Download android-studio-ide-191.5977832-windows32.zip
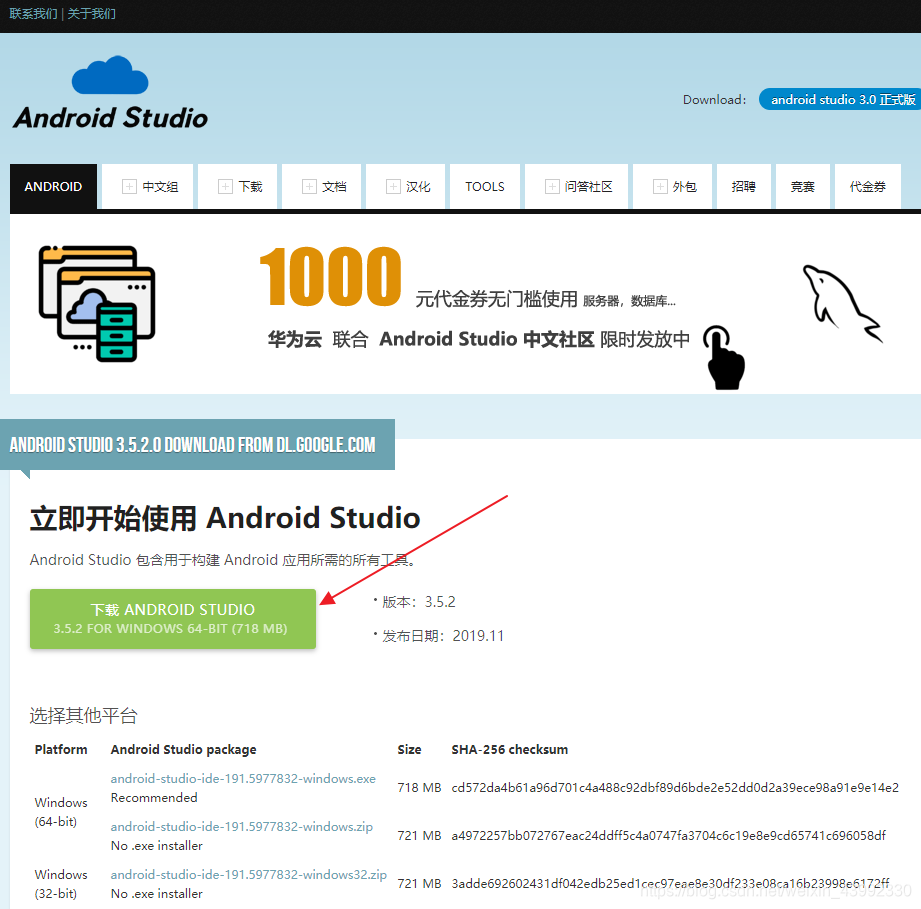Screen dimensions: 921x909 point(248,874)
